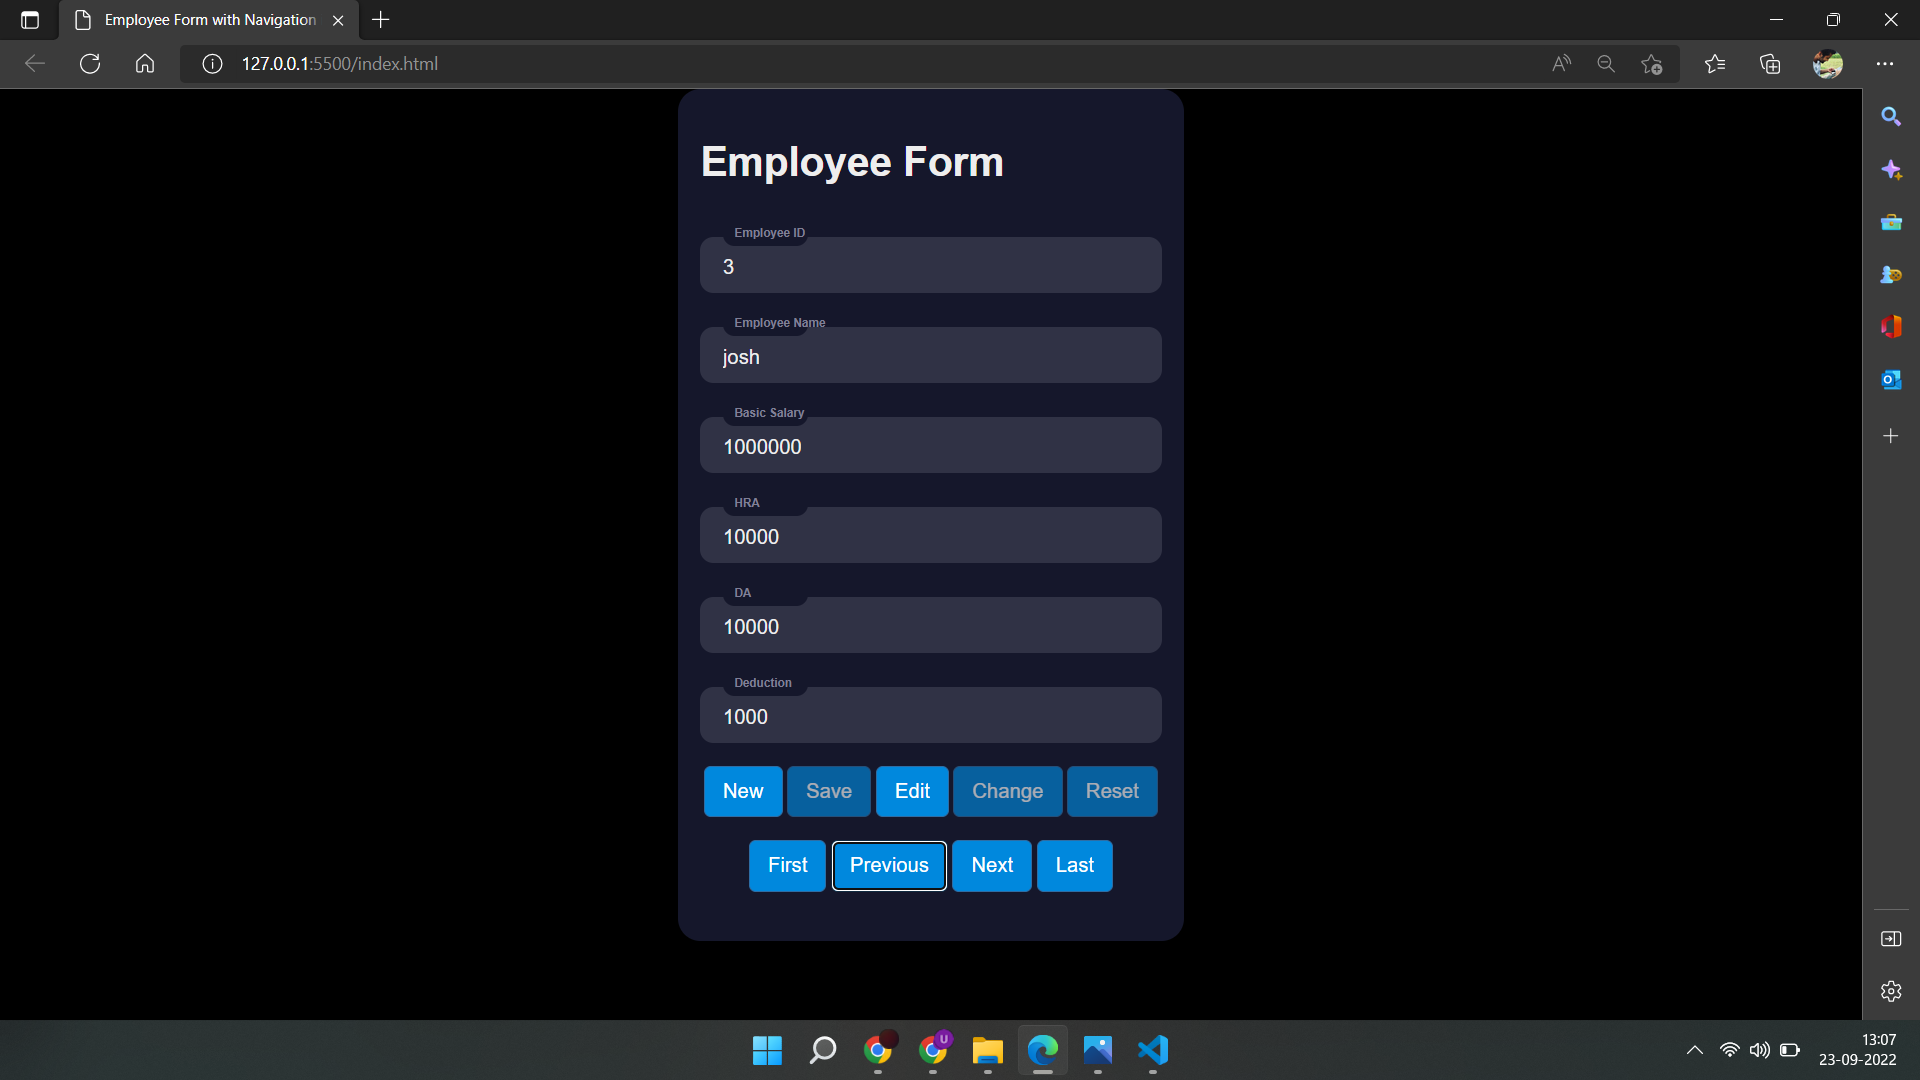This screenshot has height=1080, width=1920.
Task: Open the Favorites panel
Action: (x=1716, y=63)
